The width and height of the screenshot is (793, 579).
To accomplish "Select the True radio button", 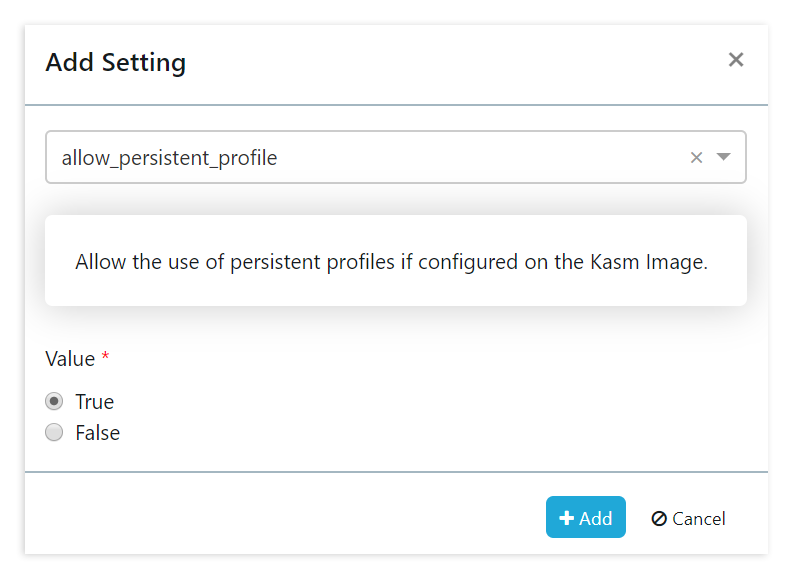I will [55, 401].
